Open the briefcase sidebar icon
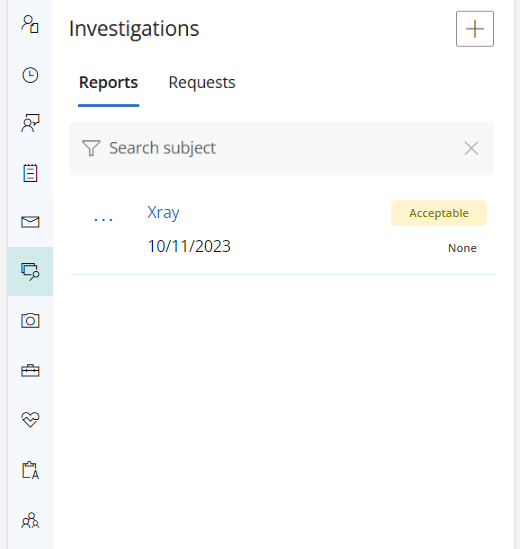The image size is (520, 549). pos(30,370)
